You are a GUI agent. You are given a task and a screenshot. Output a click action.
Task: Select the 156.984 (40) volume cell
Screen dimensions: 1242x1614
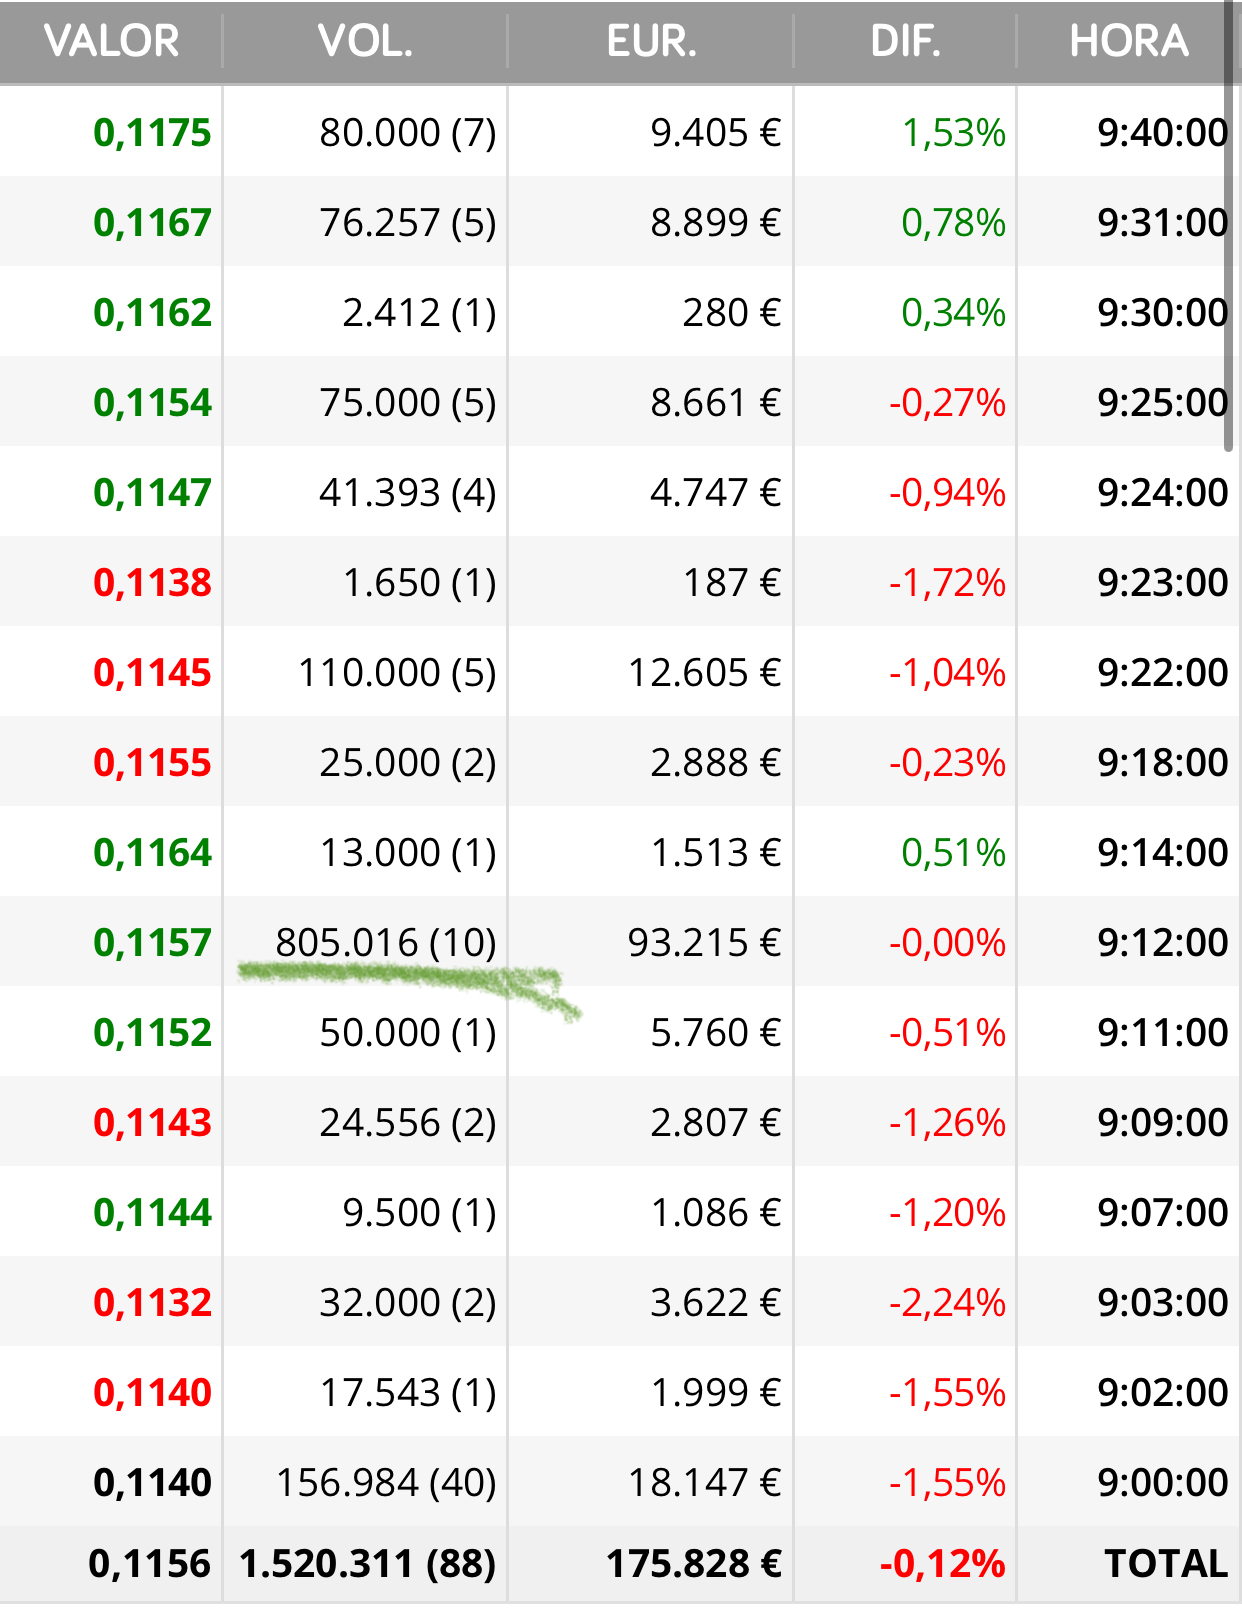386,1483
